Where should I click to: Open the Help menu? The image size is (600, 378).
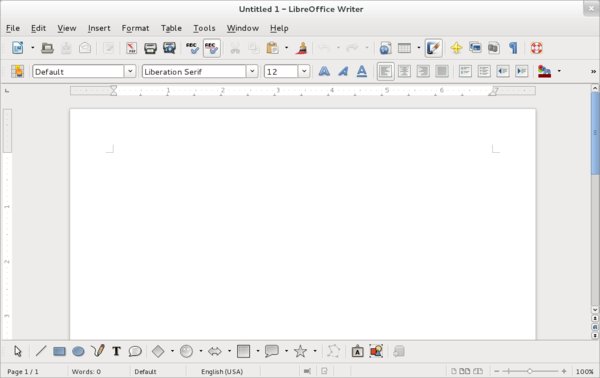[279, 28]
